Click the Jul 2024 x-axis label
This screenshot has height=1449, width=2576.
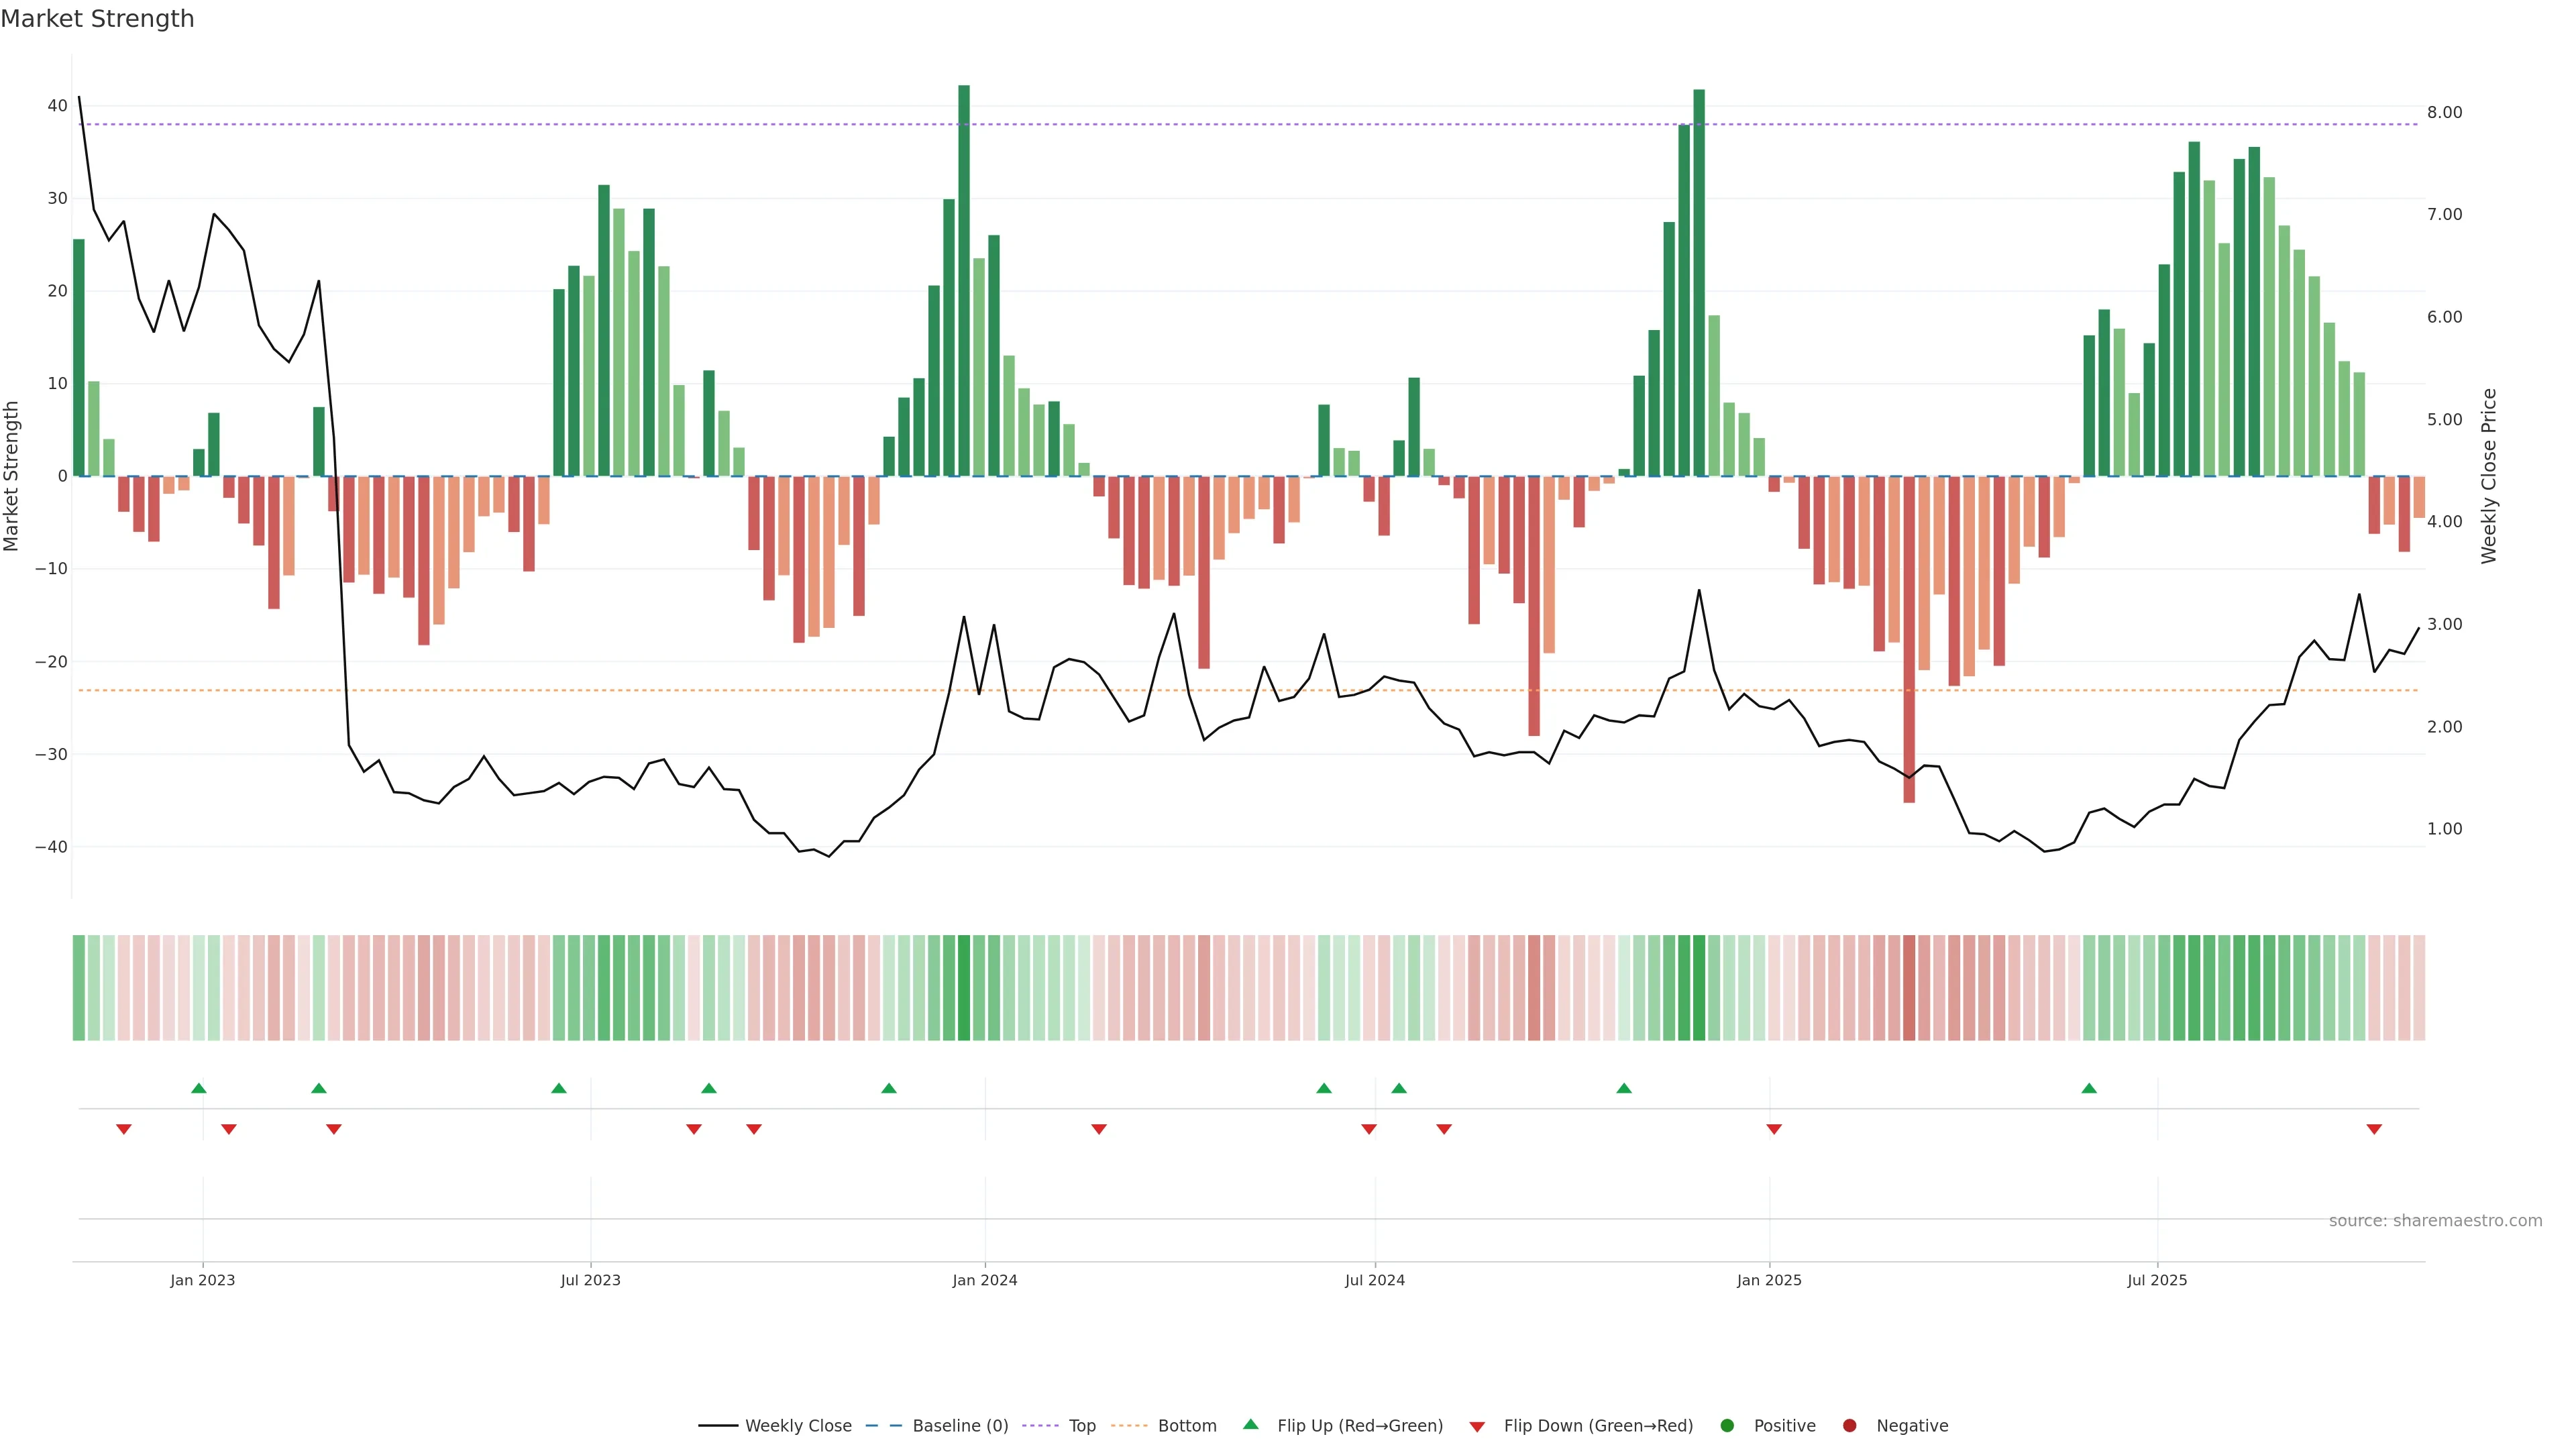pos(1374,1280)
